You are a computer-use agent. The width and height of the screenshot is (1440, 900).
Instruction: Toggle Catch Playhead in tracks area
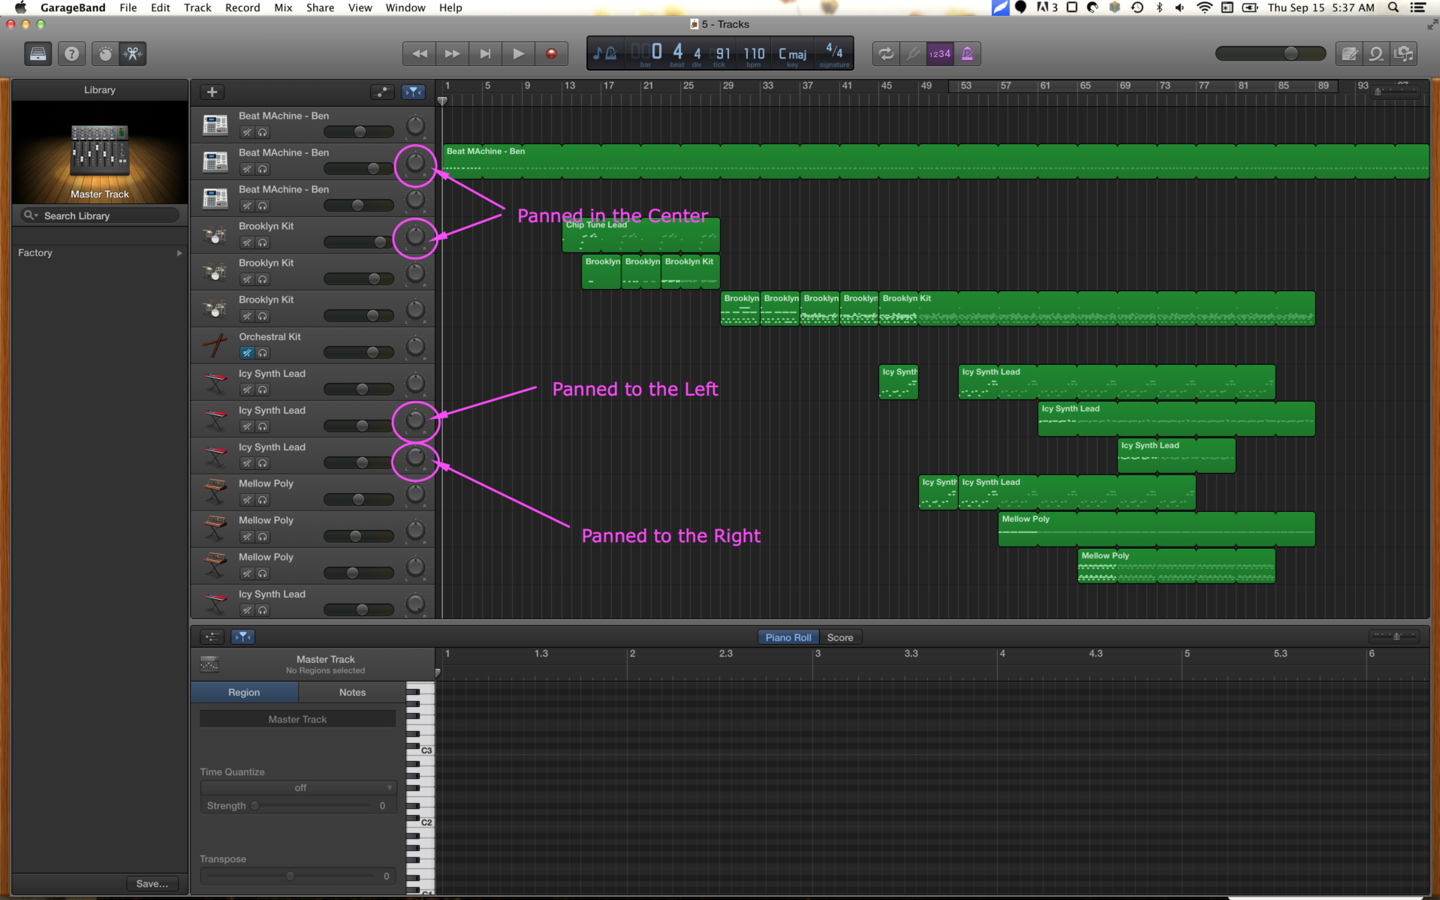pos(413,92)
